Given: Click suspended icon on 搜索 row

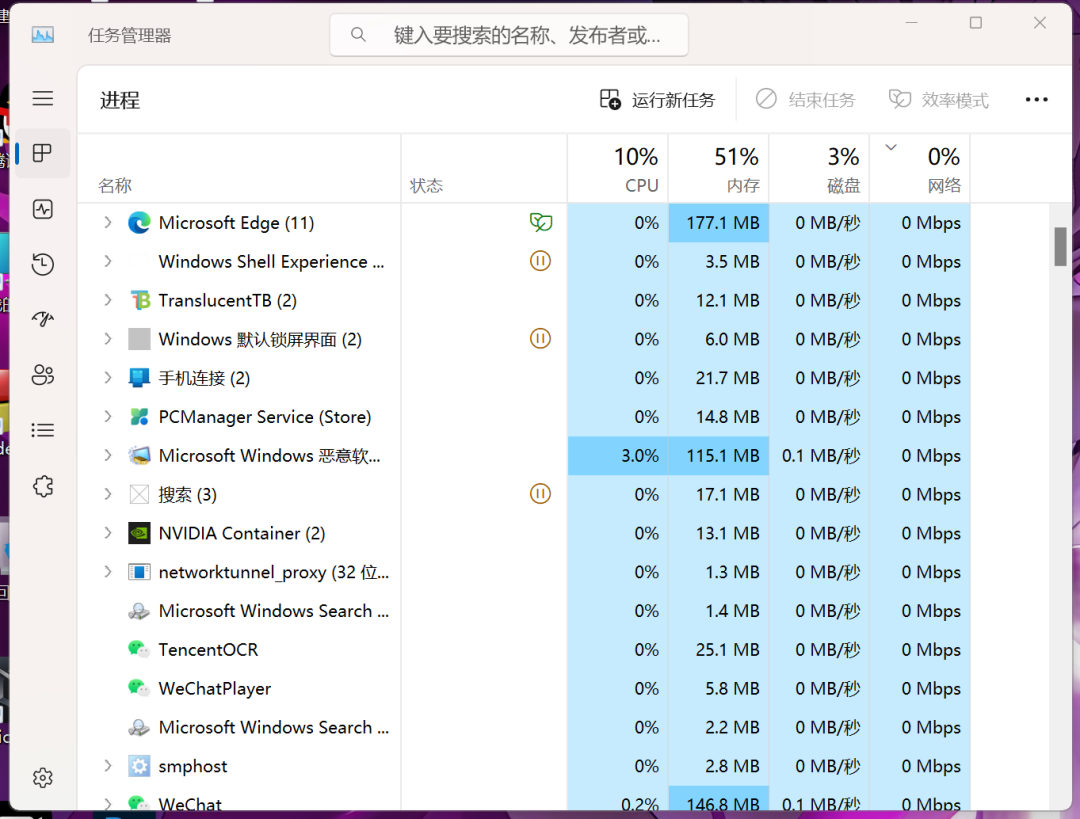Looking at the screenshot, I should pyautogui.click(x=540, y=494).
